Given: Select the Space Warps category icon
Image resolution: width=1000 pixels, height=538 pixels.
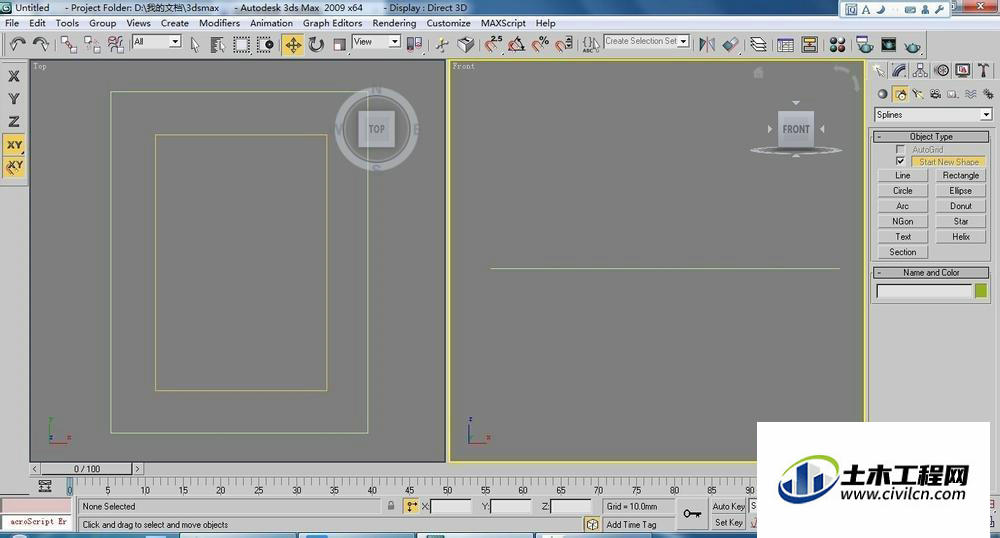Looking at the screenshot, I should coord(970,94).
